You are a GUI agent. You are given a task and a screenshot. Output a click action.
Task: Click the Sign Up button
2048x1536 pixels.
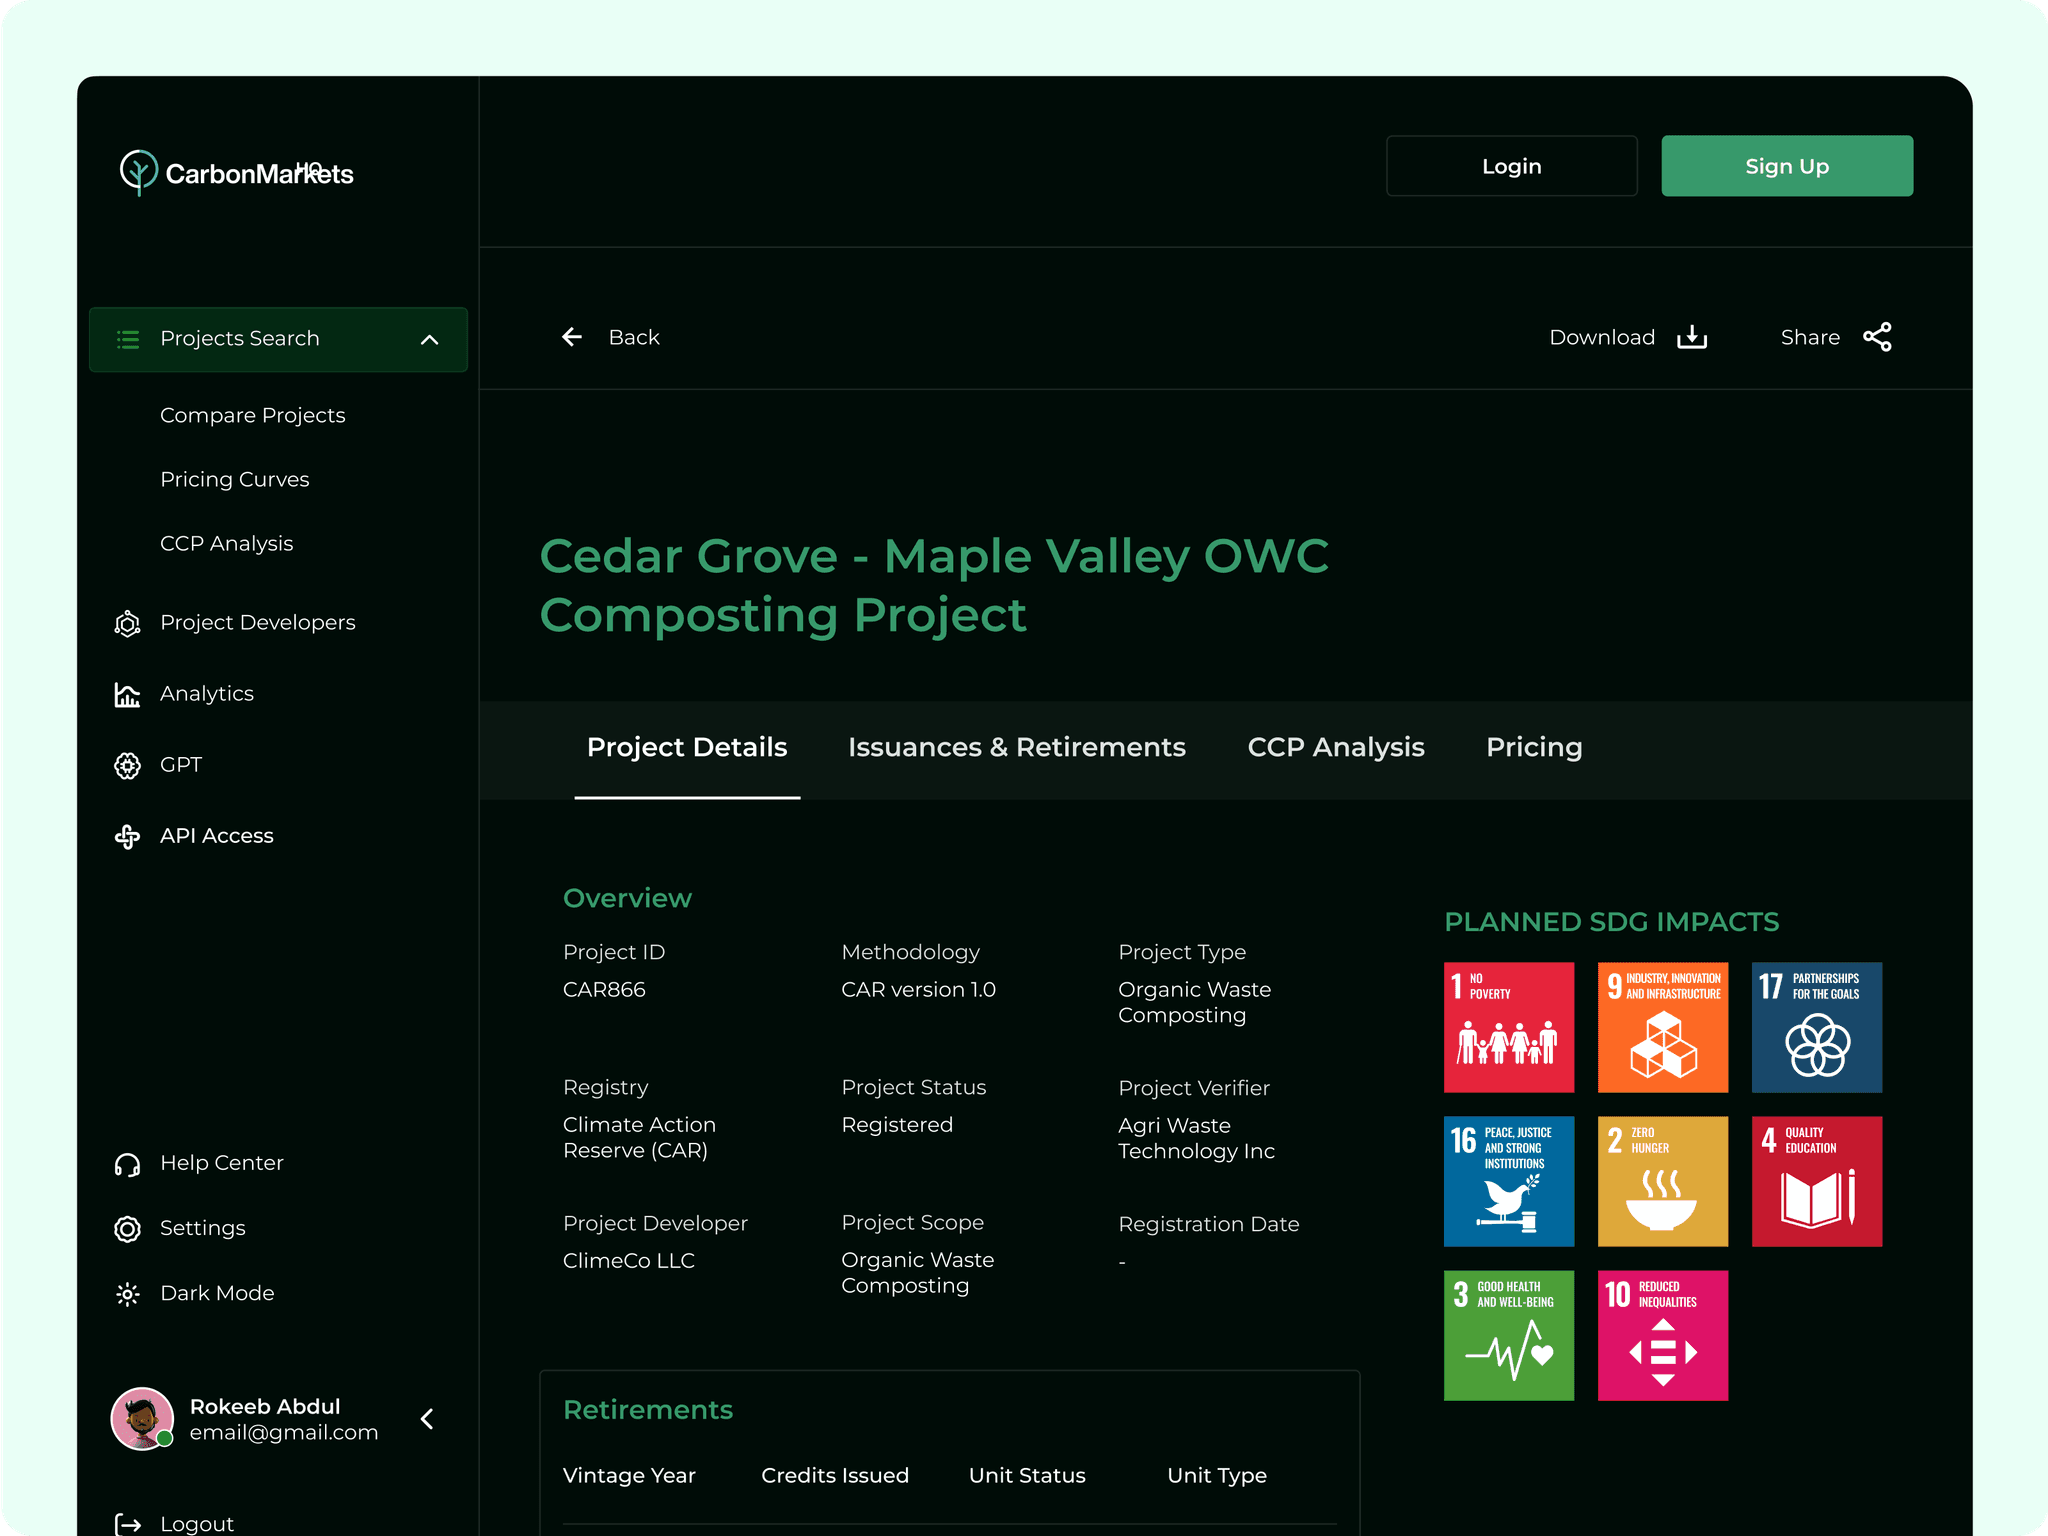click(x=1786, y=166)
